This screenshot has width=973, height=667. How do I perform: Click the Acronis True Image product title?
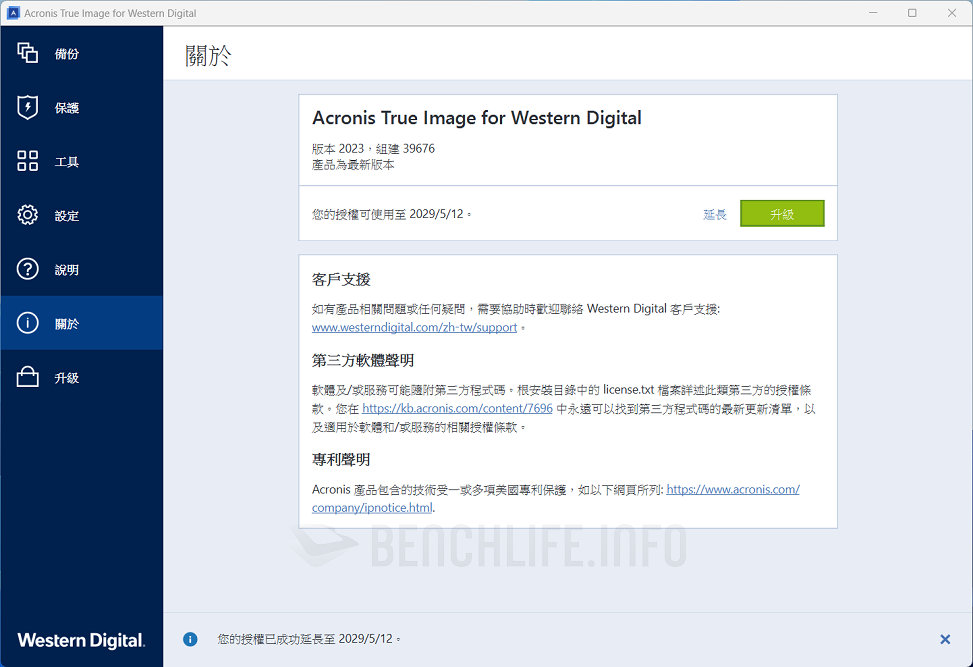pyautogui.click(x=477, y=118)
